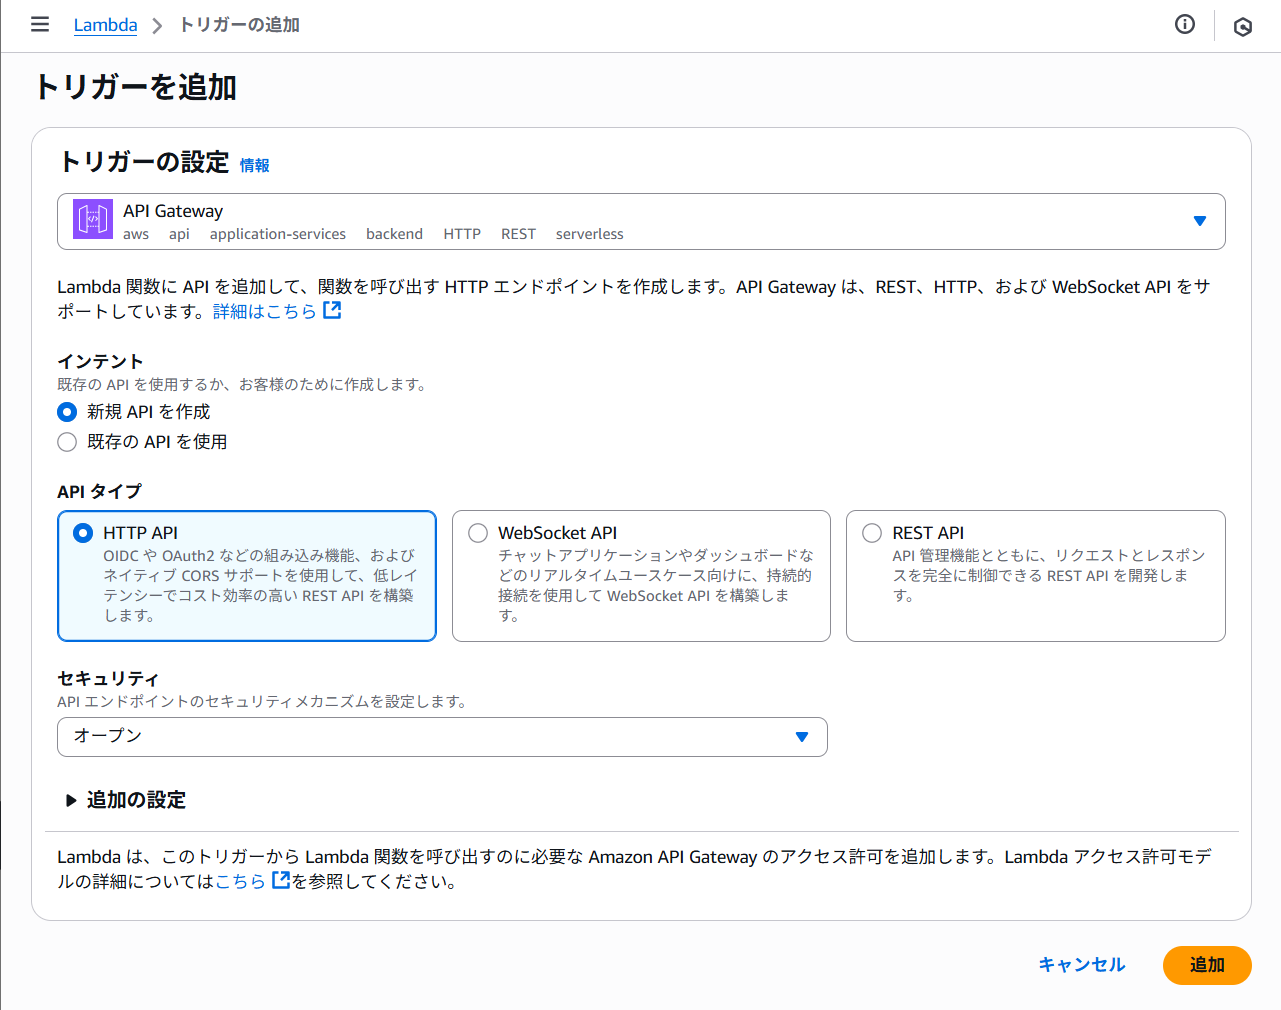
Task: Click external link icon beside こちら
Action: 281,881
